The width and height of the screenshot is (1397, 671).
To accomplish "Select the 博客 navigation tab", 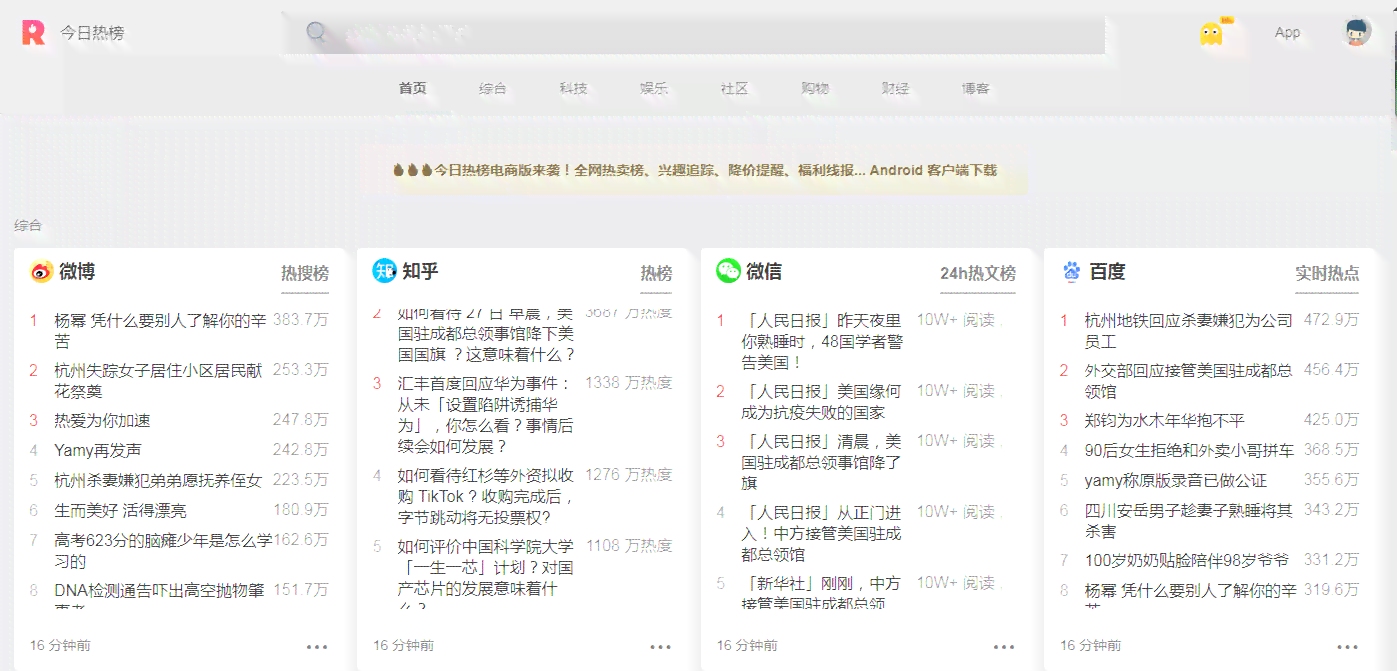I will tap(976, 88).
